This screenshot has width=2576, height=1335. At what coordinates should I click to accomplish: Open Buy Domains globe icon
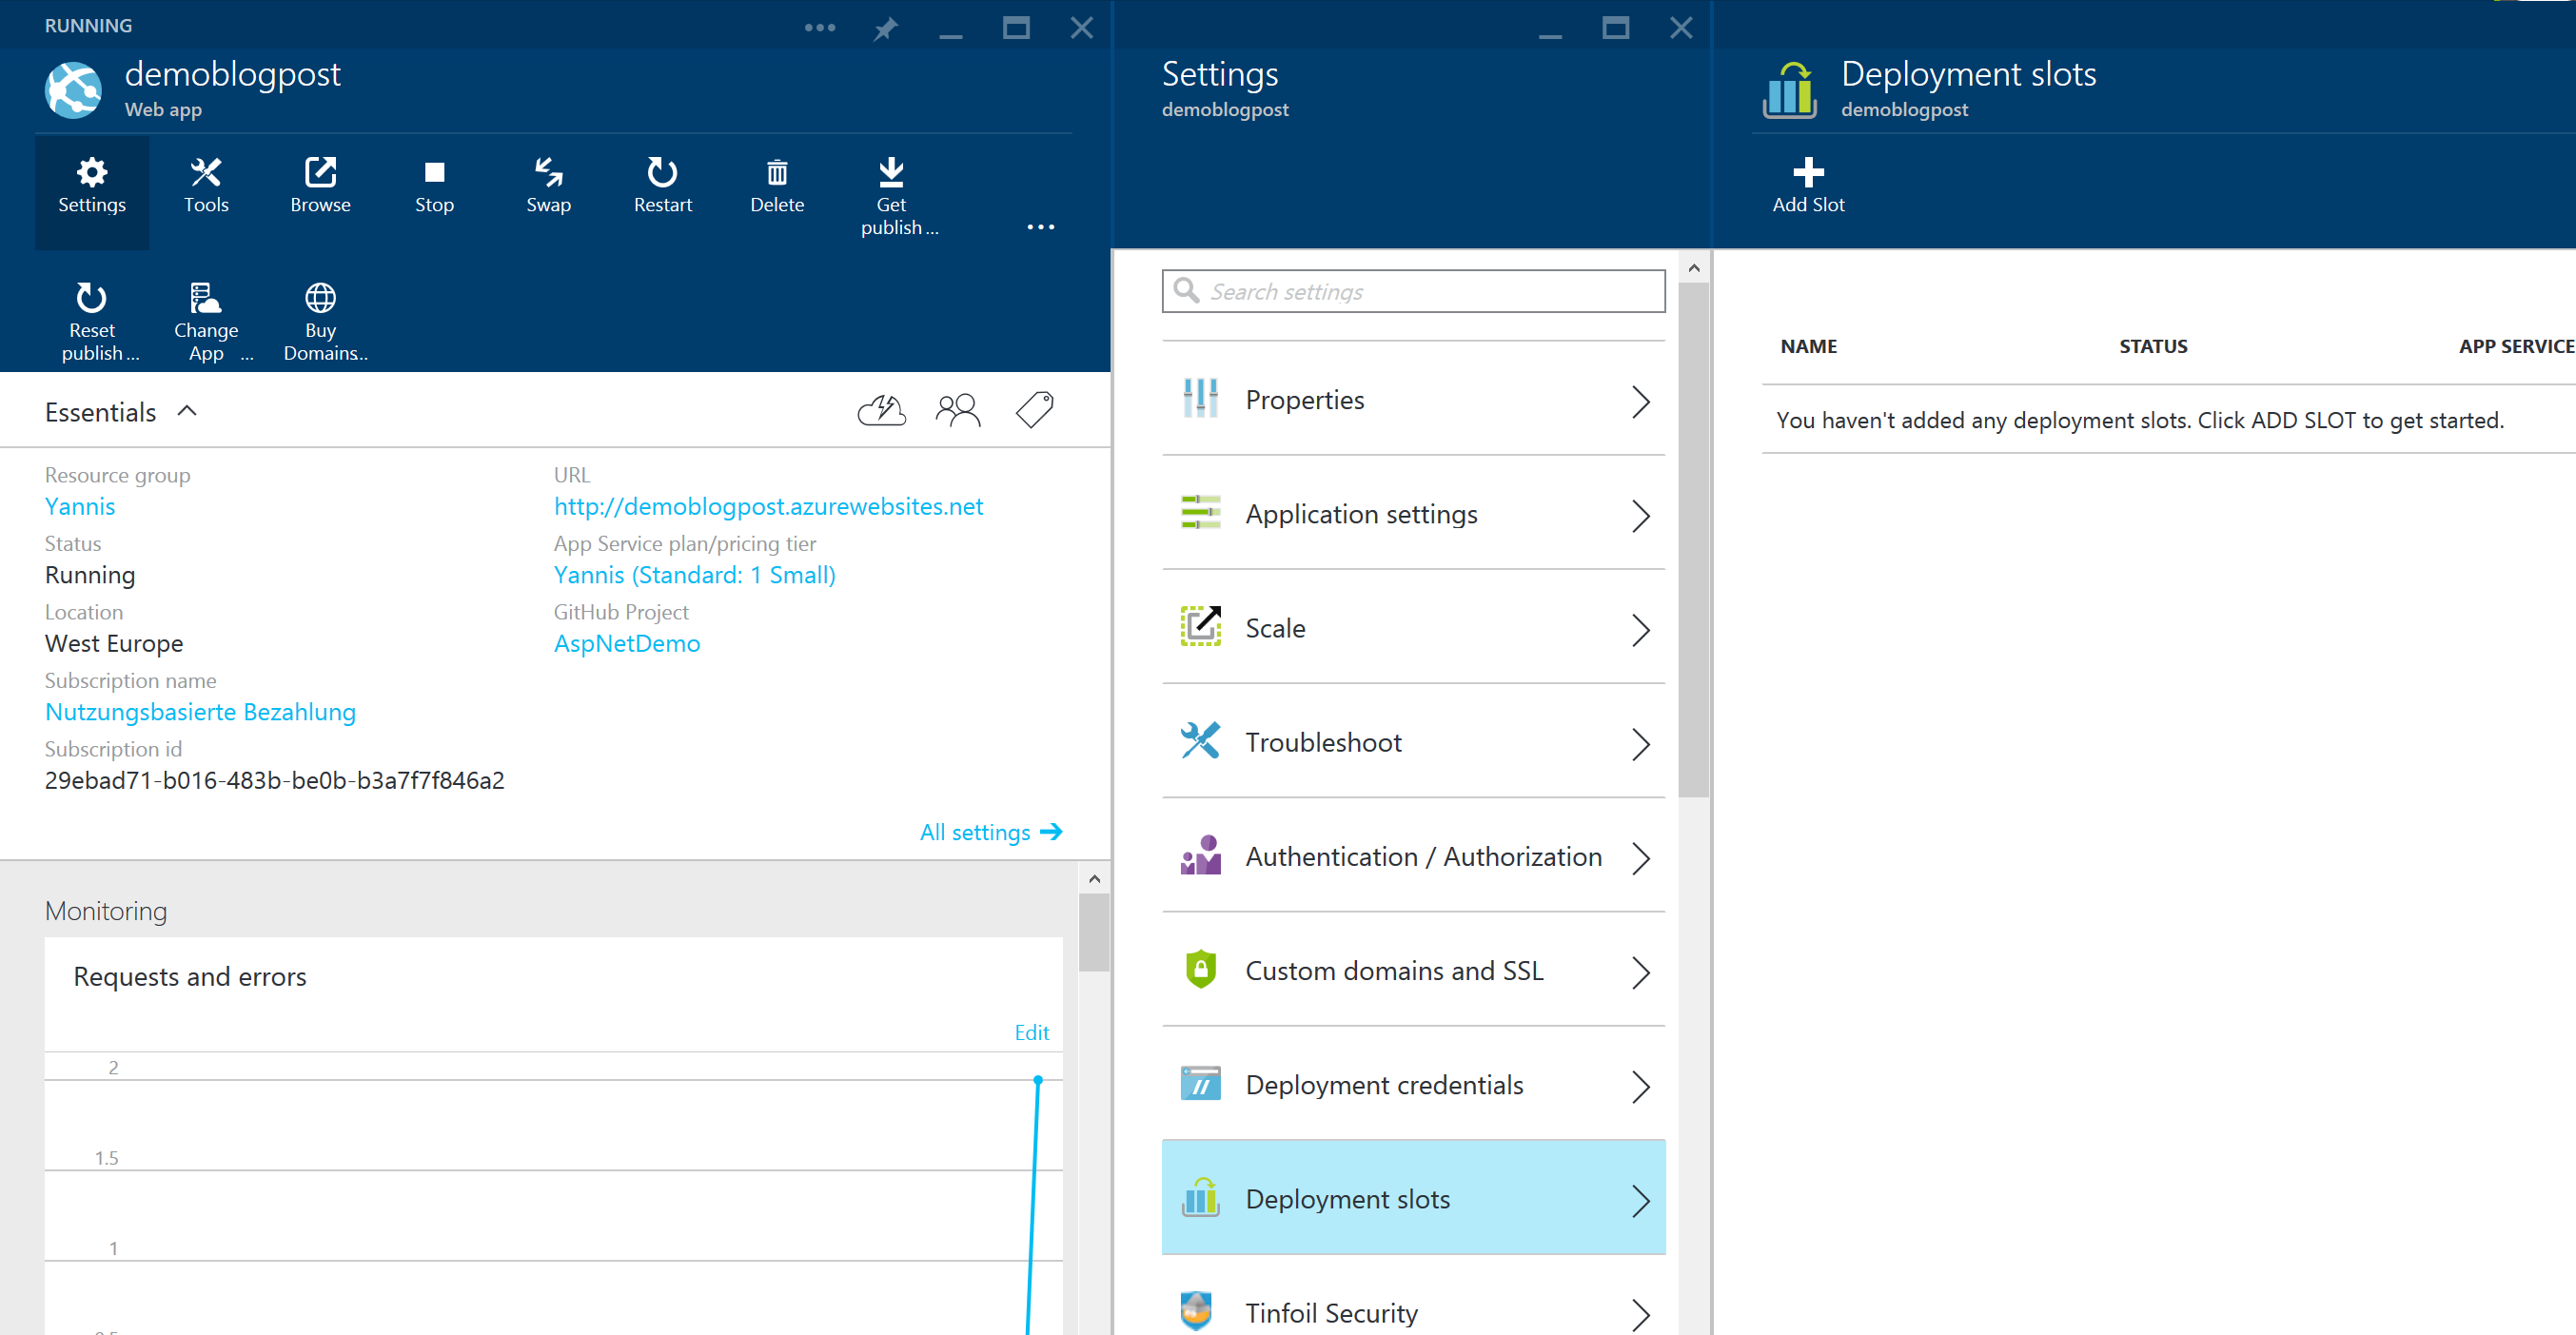[x=320, y=298]
